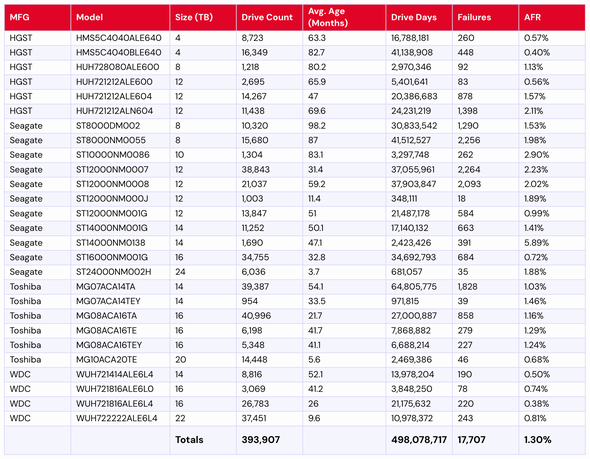The height and width of the screenshot is (459, 590).
Task: Click the Size (TB) column header
Action: pos(203,17)
